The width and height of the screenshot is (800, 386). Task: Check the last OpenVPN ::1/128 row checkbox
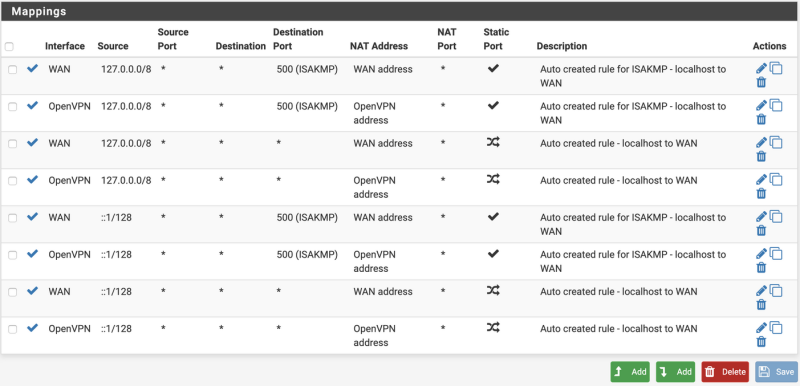click(12, 329)
